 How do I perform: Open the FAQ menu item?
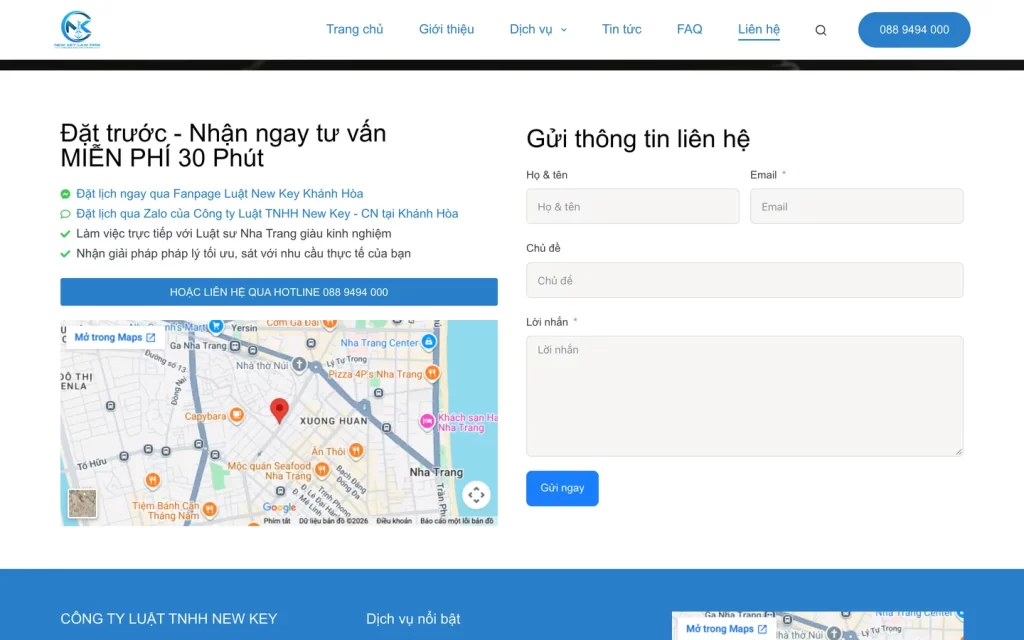click(x=690, y=29)
